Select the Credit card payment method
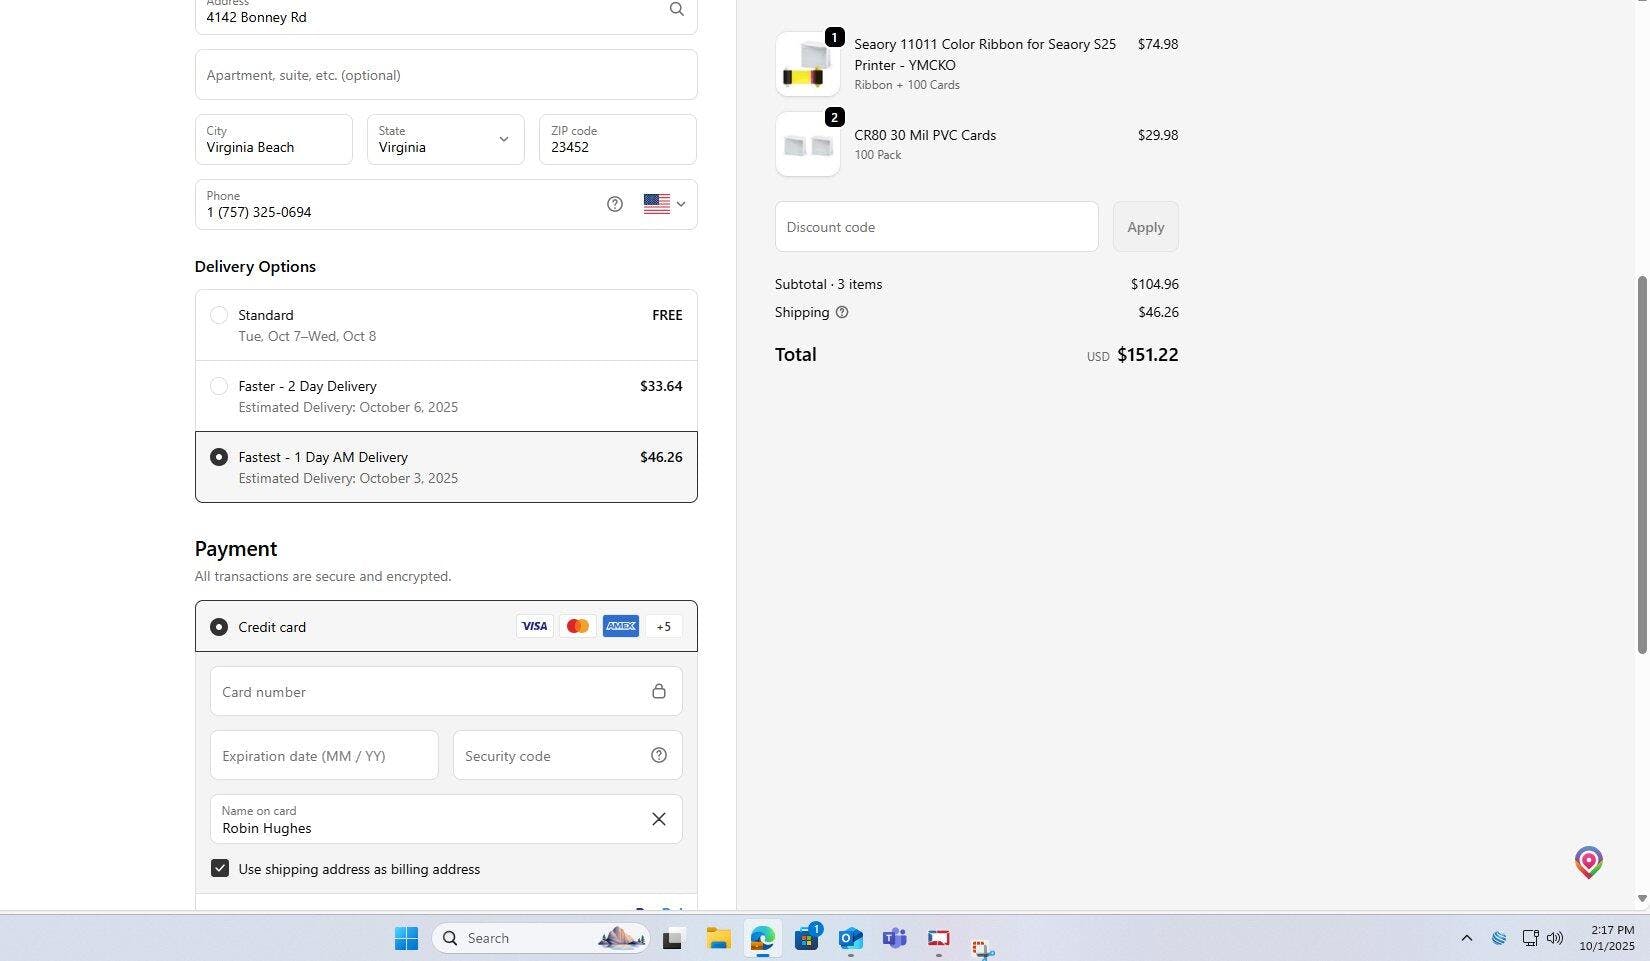The image size is (1650, 961). (219, 628)
